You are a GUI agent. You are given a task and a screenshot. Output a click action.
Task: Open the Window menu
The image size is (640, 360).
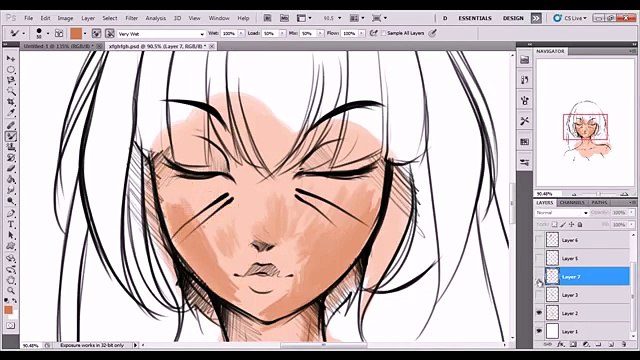click(219, 18)
